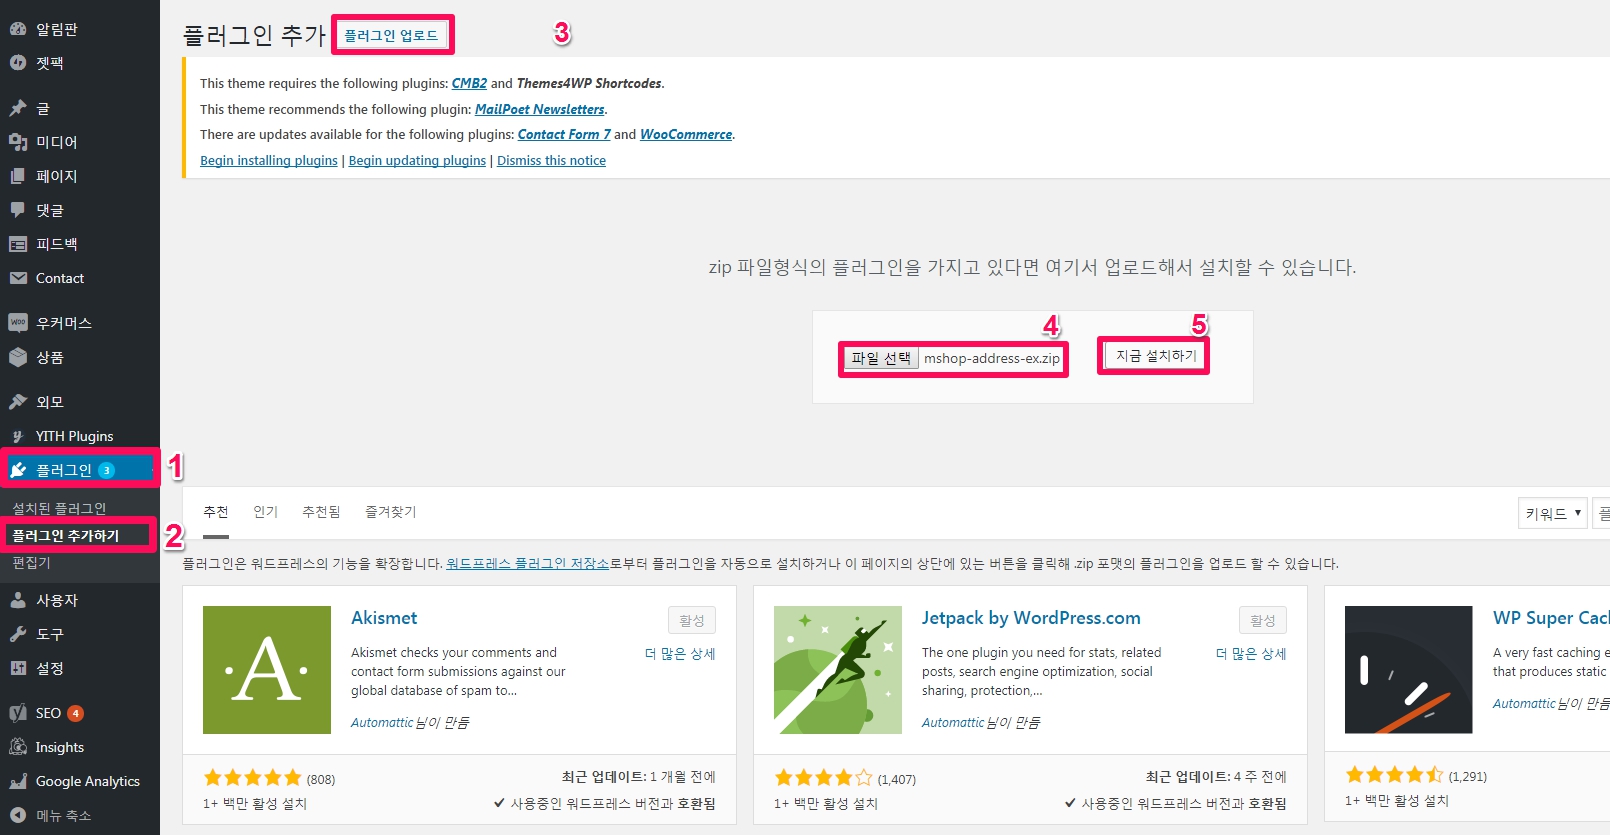Image resolution: width=1610 pixels, height=835 pixels.
Task: Switch to the 인기 (Popular) tab
Action: click(x=265, y=512)
